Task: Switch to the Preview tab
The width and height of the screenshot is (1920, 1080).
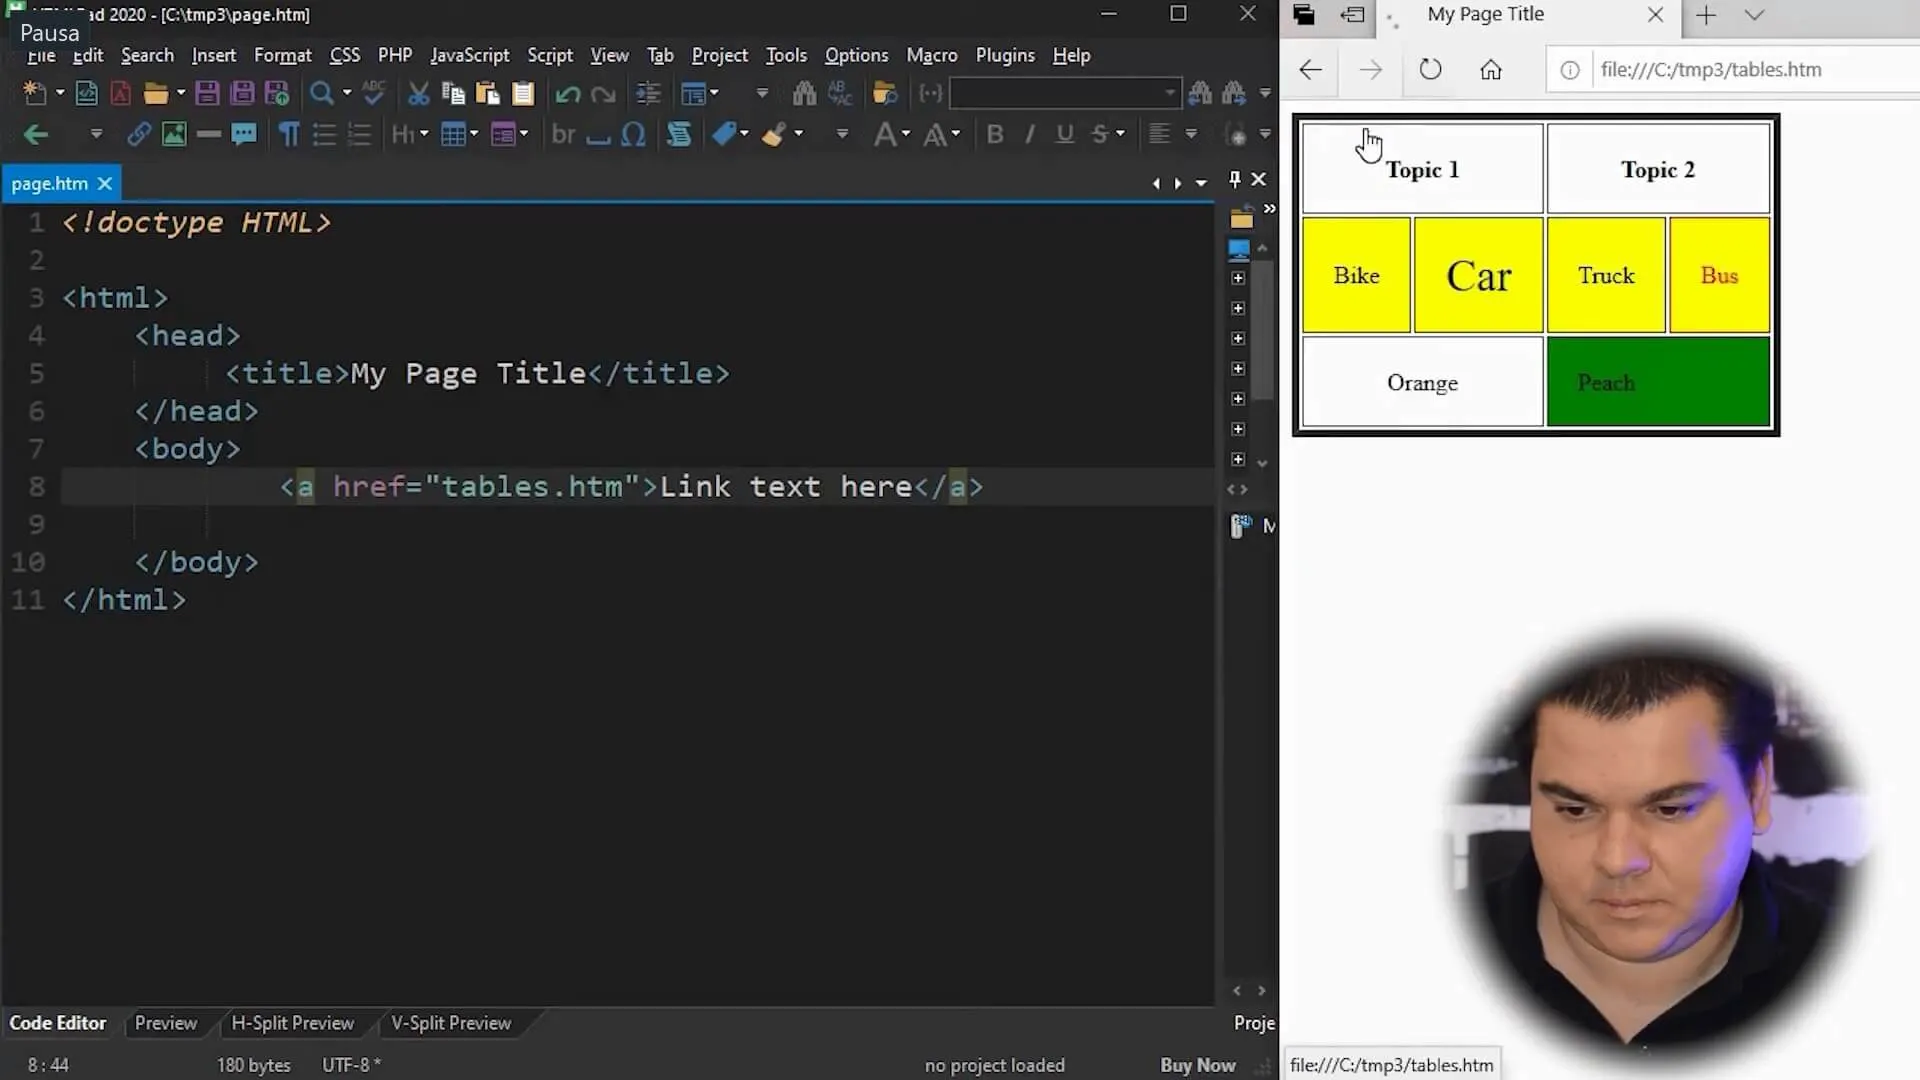Action: pyautogui.click(x=166, y=1023)
